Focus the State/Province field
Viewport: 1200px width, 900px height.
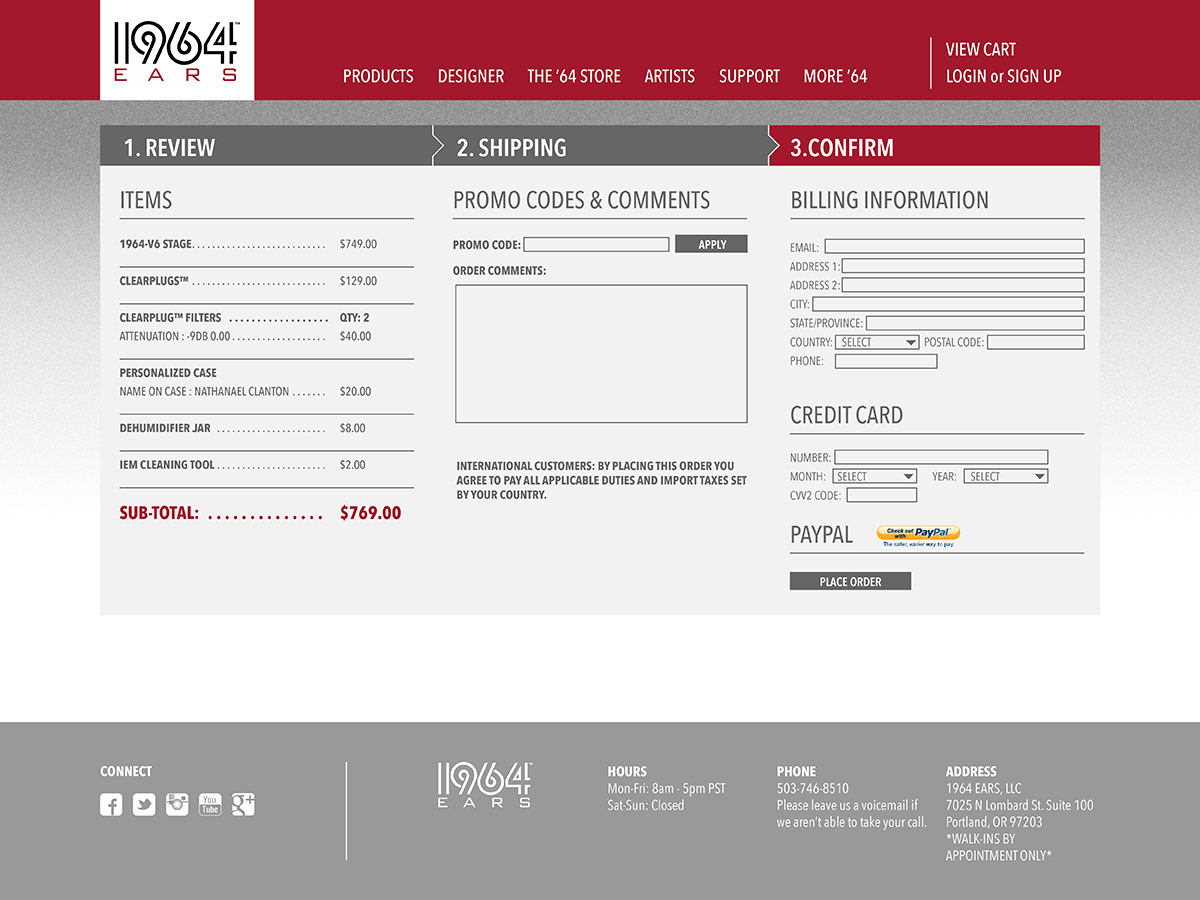(975, 323)
